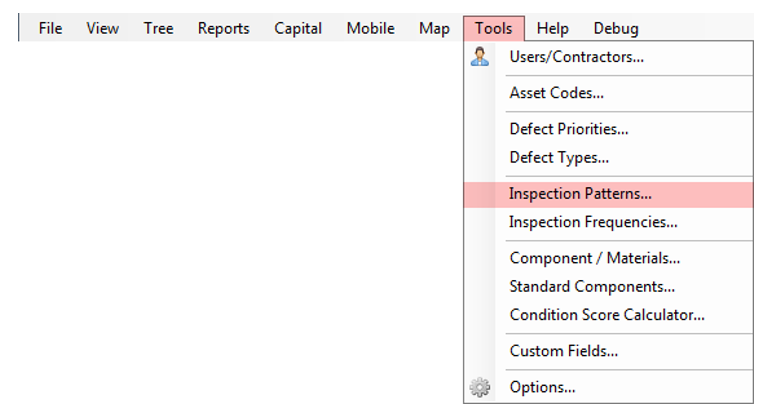Open the Reports menu
This screenshot has height=414, width=776.
pos(223,28)
